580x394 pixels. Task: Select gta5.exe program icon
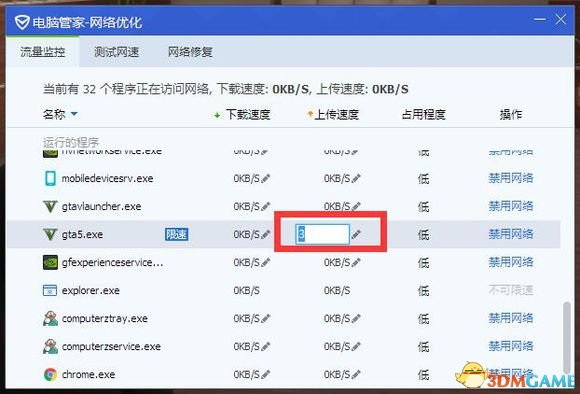(50, 235)
